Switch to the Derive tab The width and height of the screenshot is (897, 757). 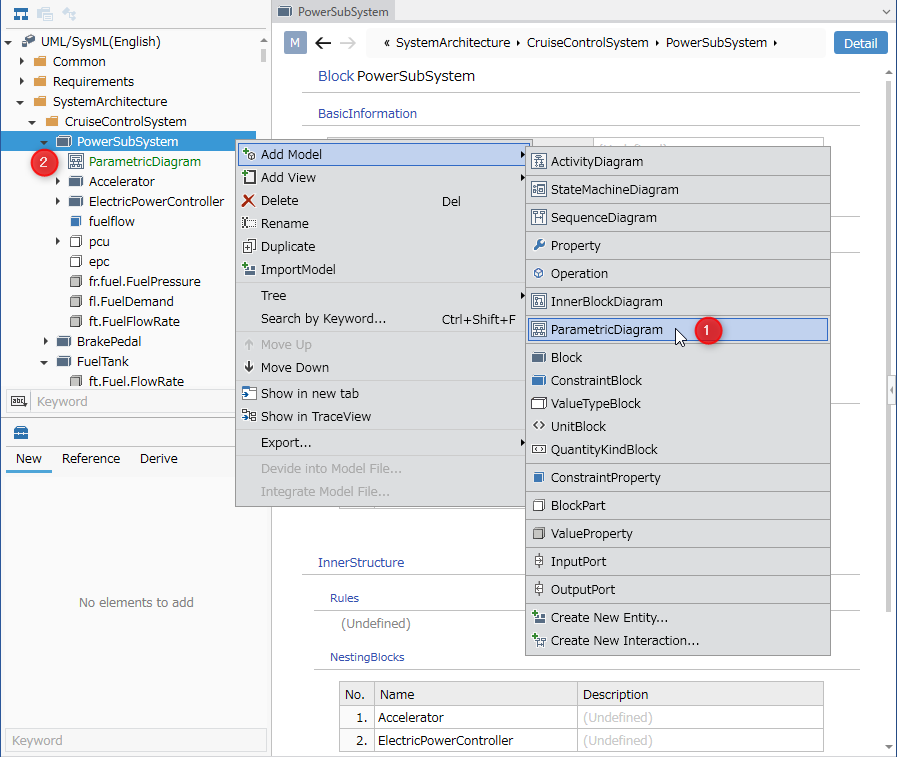pos(158,459)
